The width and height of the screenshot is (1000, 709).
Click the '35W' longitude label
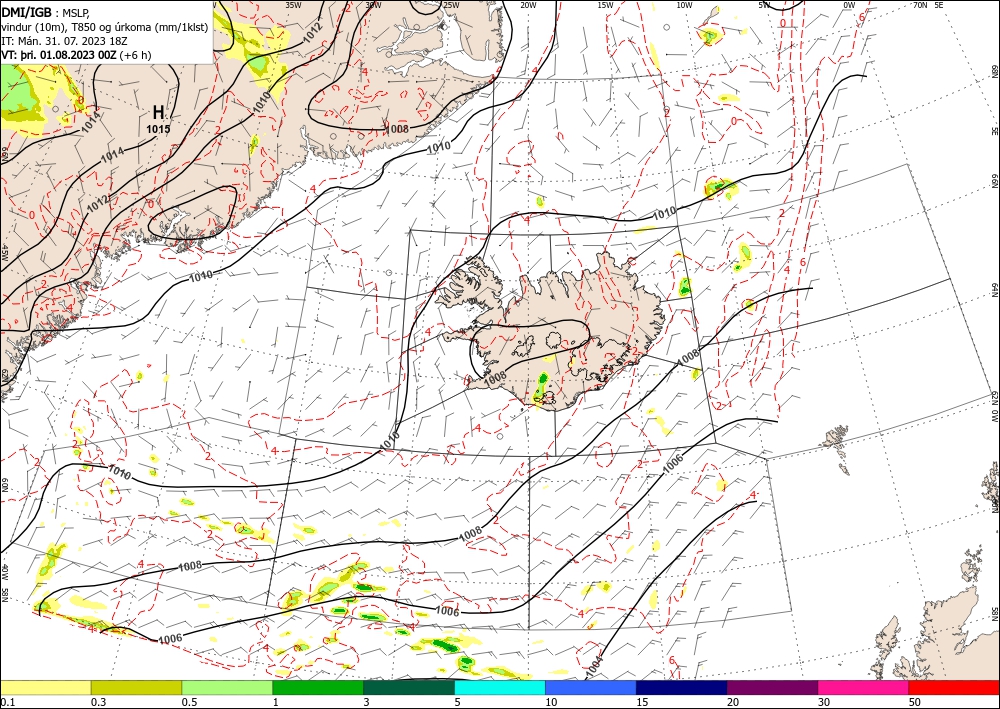pos(293,5)
